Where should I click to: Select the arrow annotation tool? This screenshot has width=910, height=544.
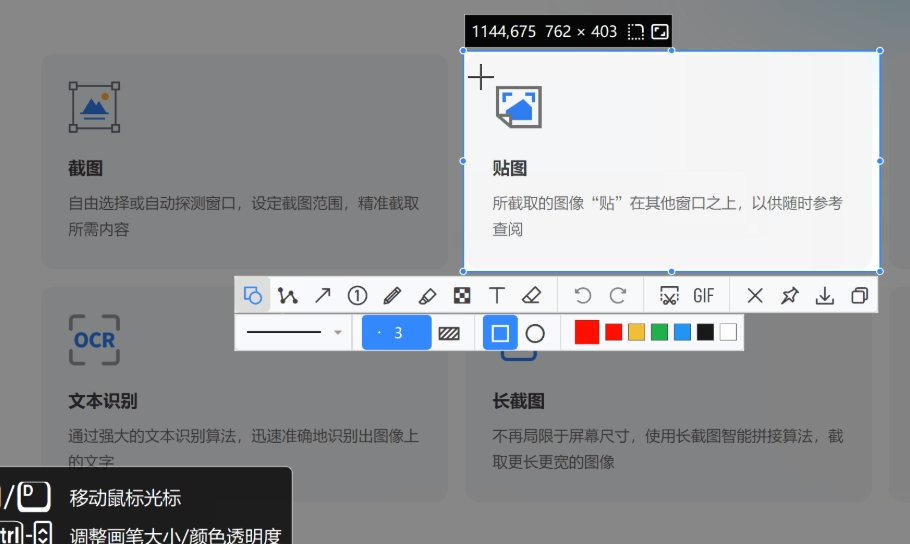click(x=323, y=295)
